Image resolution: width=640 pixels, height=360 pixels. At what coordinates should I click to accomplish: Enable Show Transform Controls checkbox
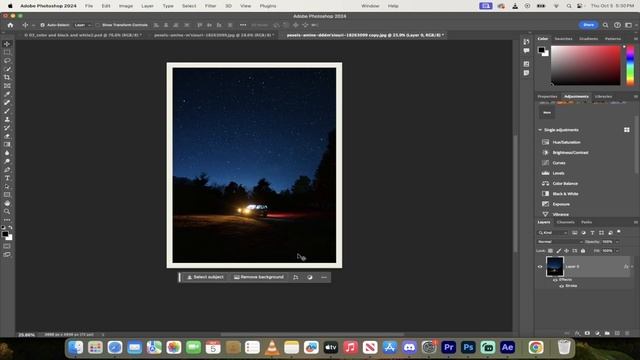pos(98,25)
